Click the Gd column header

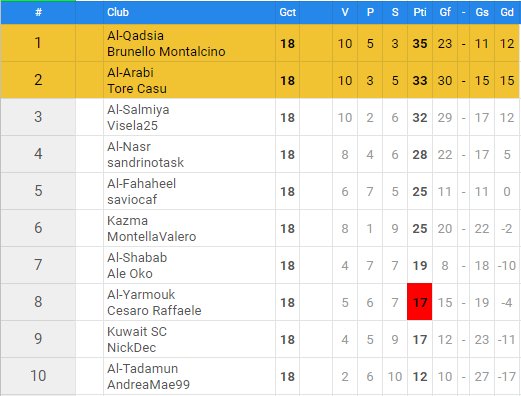click(507, 12)
